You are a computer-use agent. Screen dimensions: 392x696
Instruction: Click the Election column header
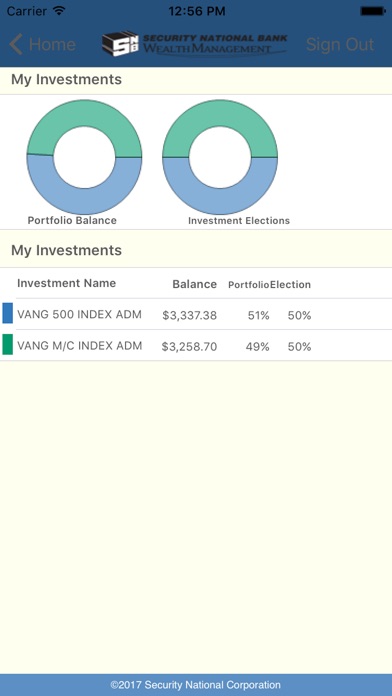click(291, 285)
